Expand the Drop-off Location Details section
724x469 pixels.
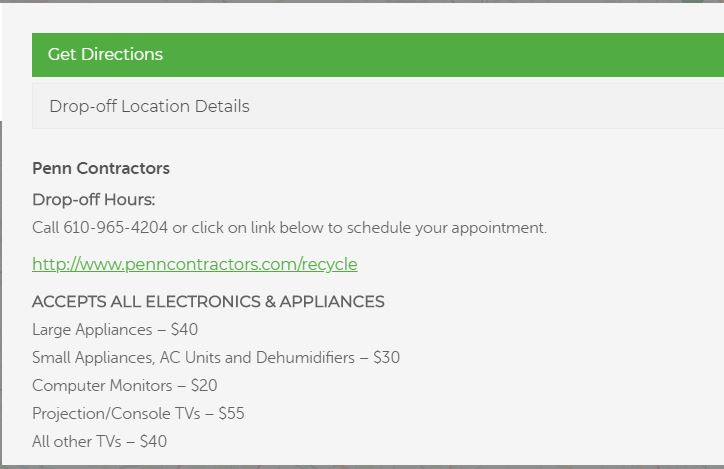[x=378, y=106]
